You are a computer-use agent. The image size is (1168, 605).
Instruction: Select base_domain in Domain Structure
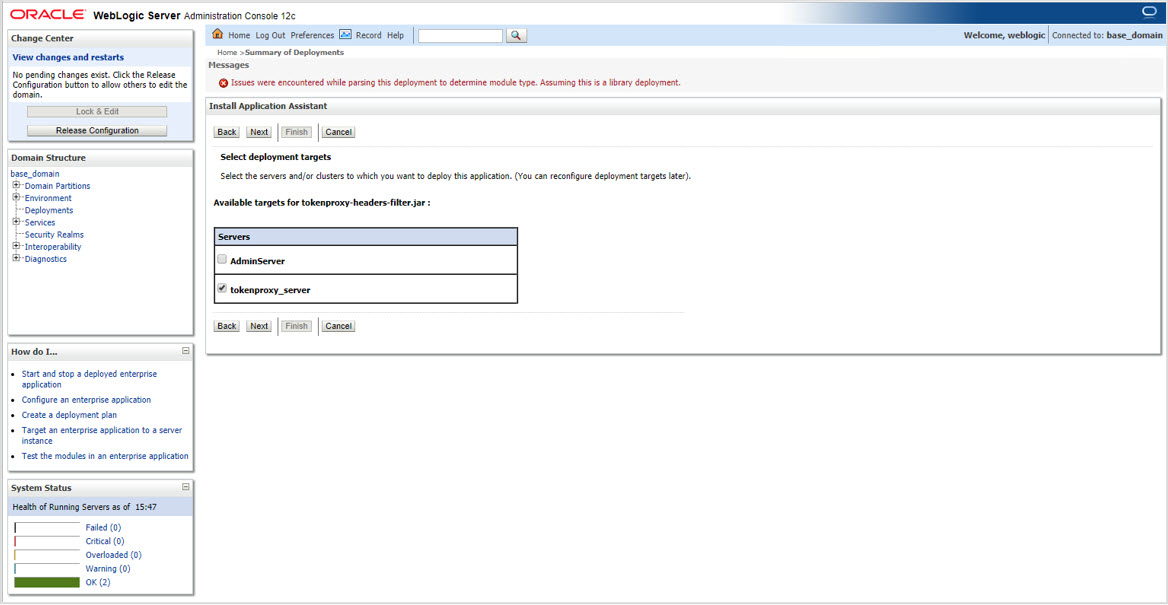tap(35, 174)
